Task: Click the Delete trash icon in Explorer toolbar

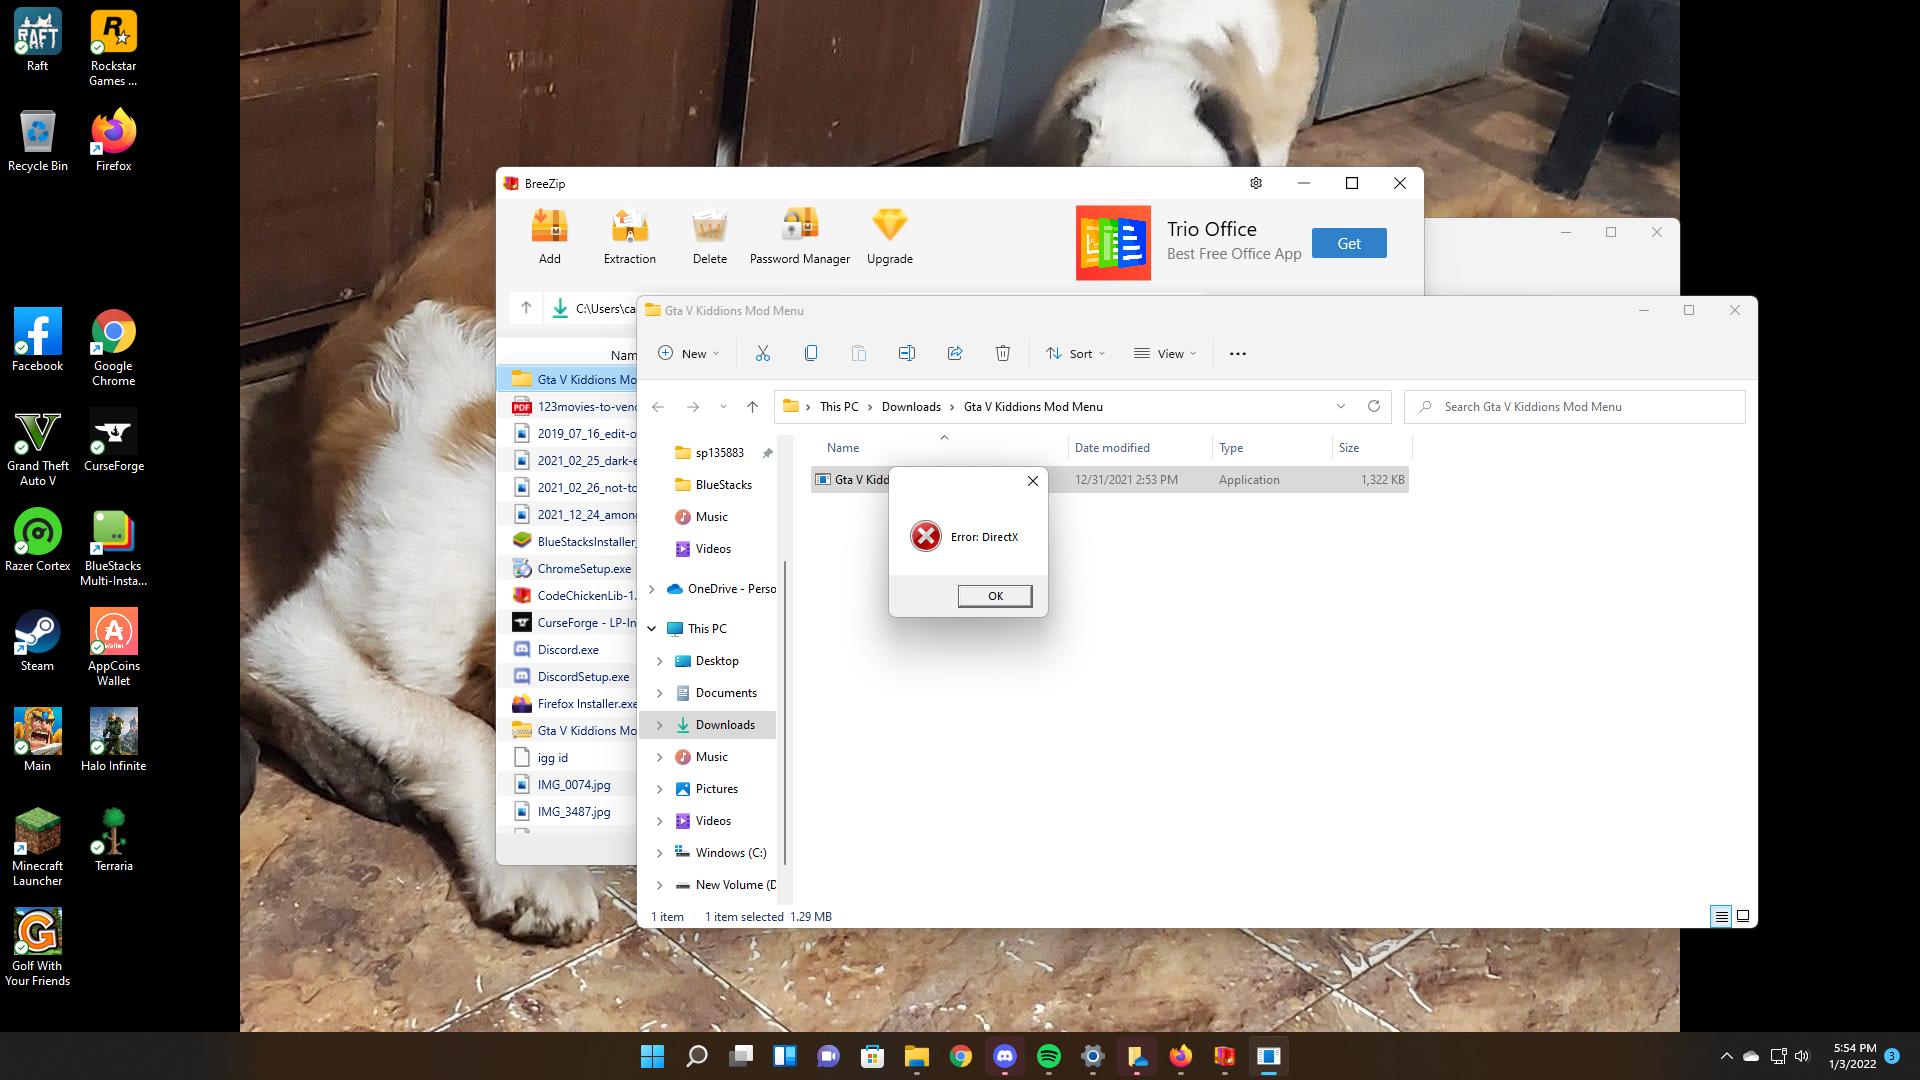Action: (x=1003, y=353)
